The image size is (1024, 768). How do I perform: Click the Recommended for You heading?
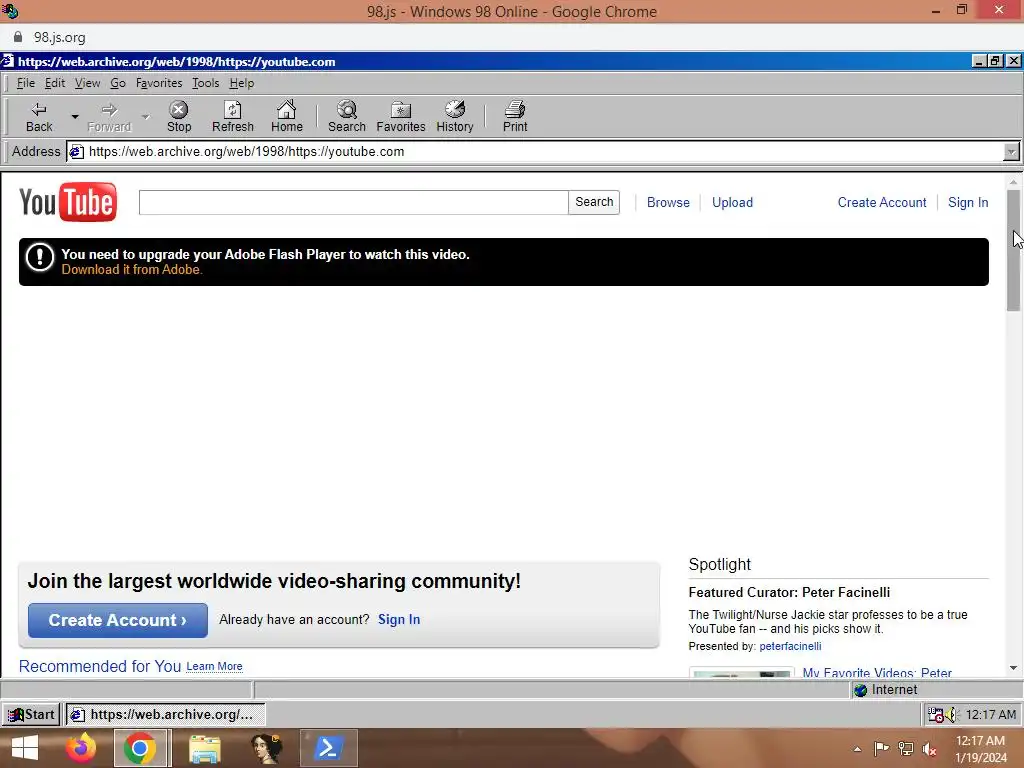point(100,666)
